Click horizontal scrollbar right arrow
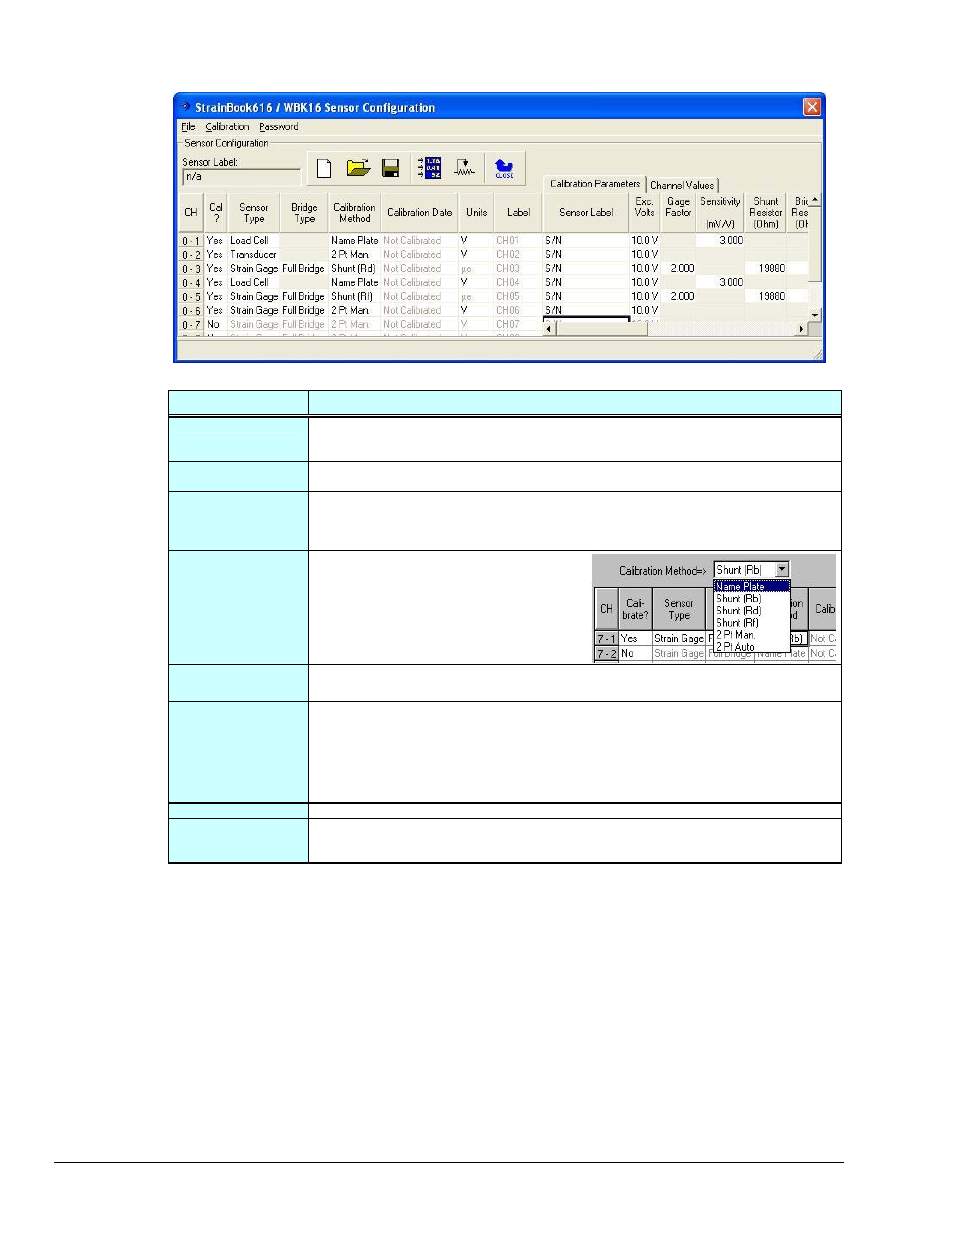The image size is (954, 1235). coord(801,329)
